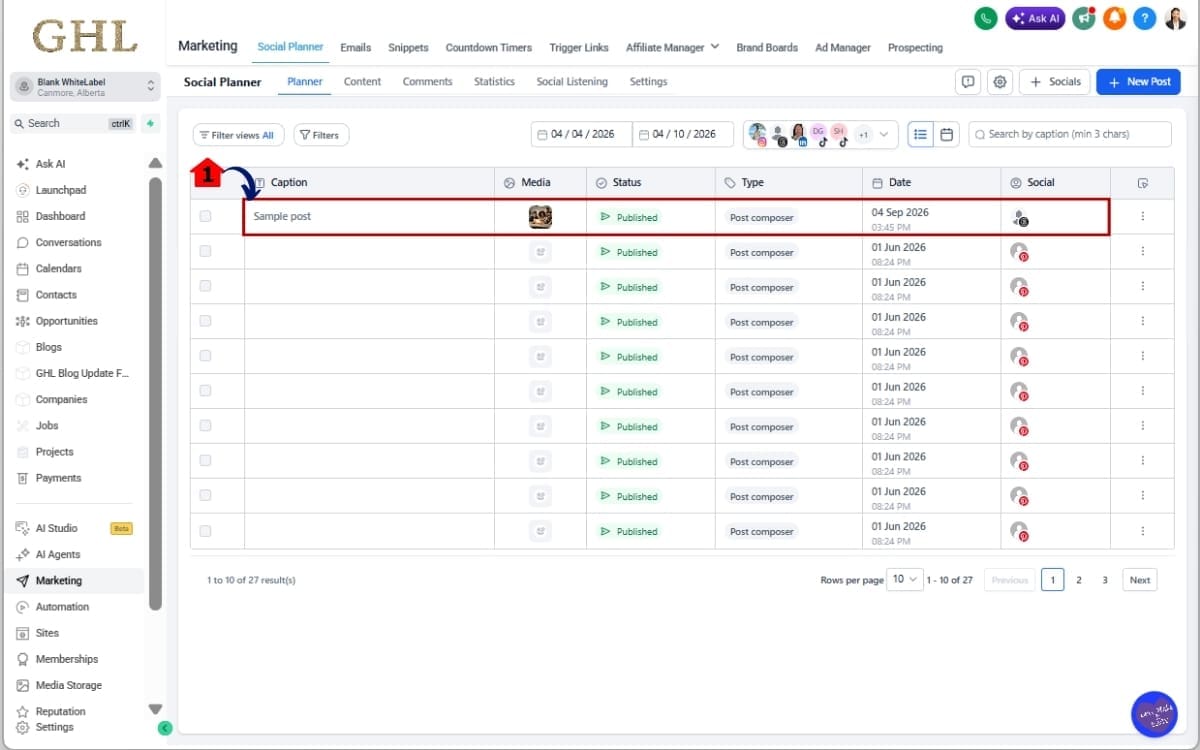
Task: Open Opportunities in the sidebar
Action: [x=66, y=321]
